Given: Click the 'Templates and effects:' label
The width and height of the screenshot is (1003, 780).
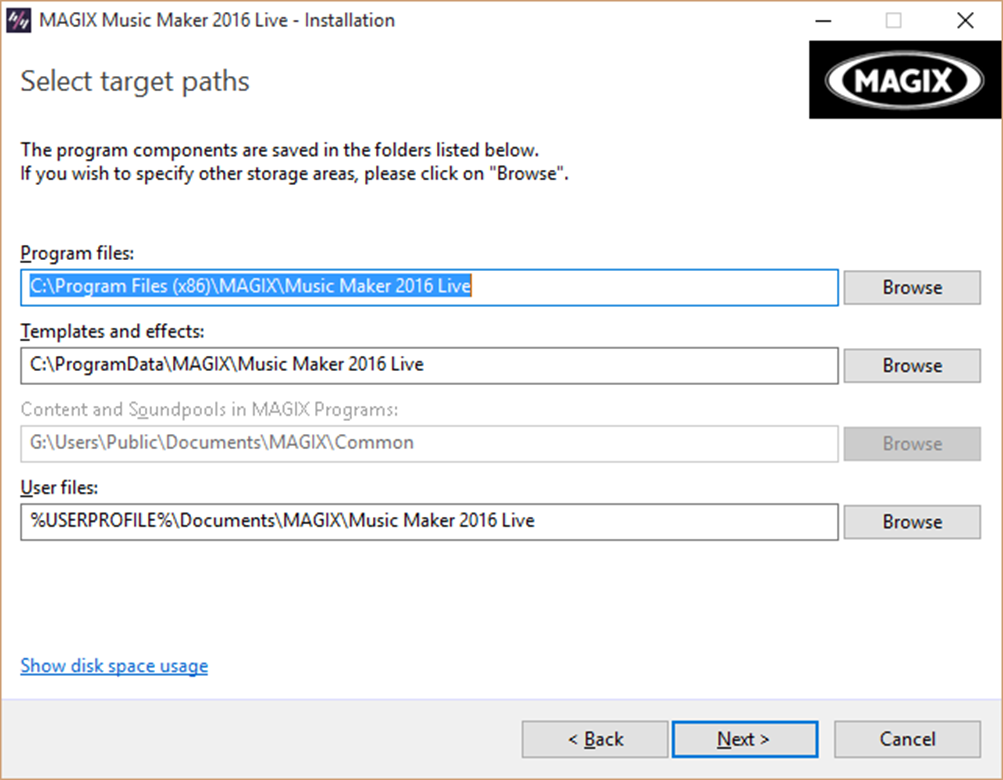Looking at the screenshot, I should click(x=112, y=331).
